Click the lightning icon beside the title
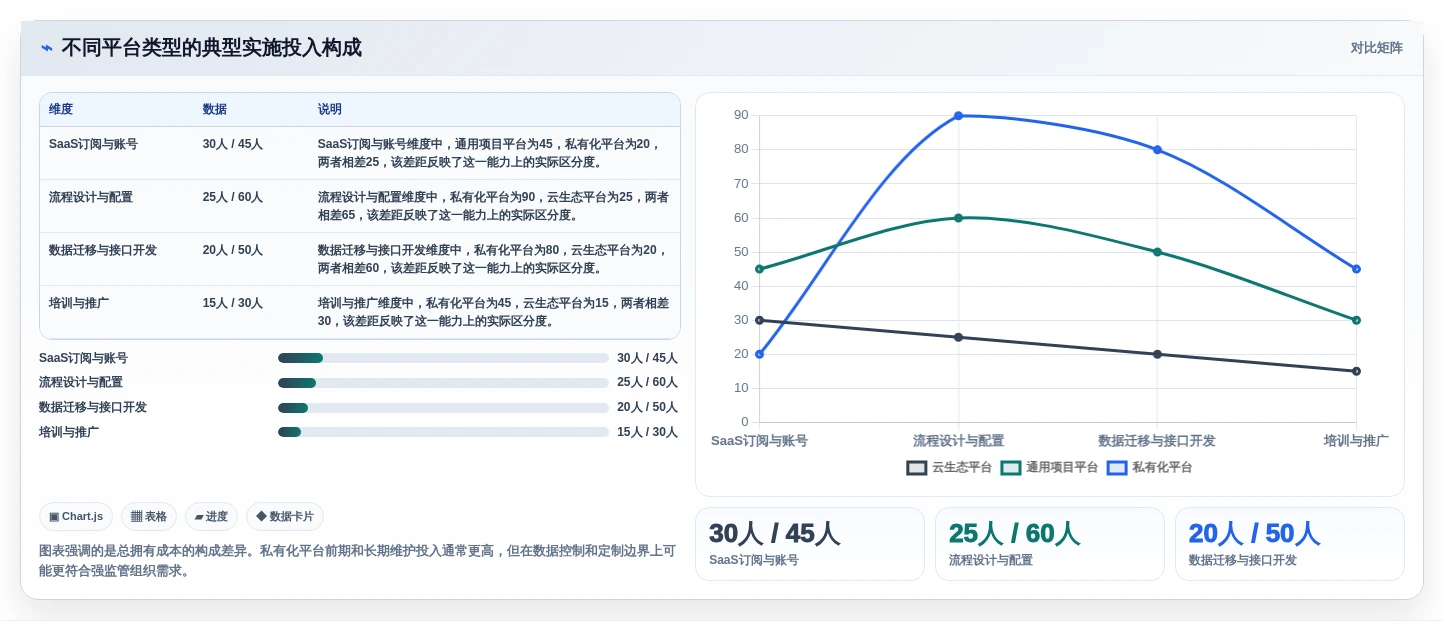 [x=47, y=48]
